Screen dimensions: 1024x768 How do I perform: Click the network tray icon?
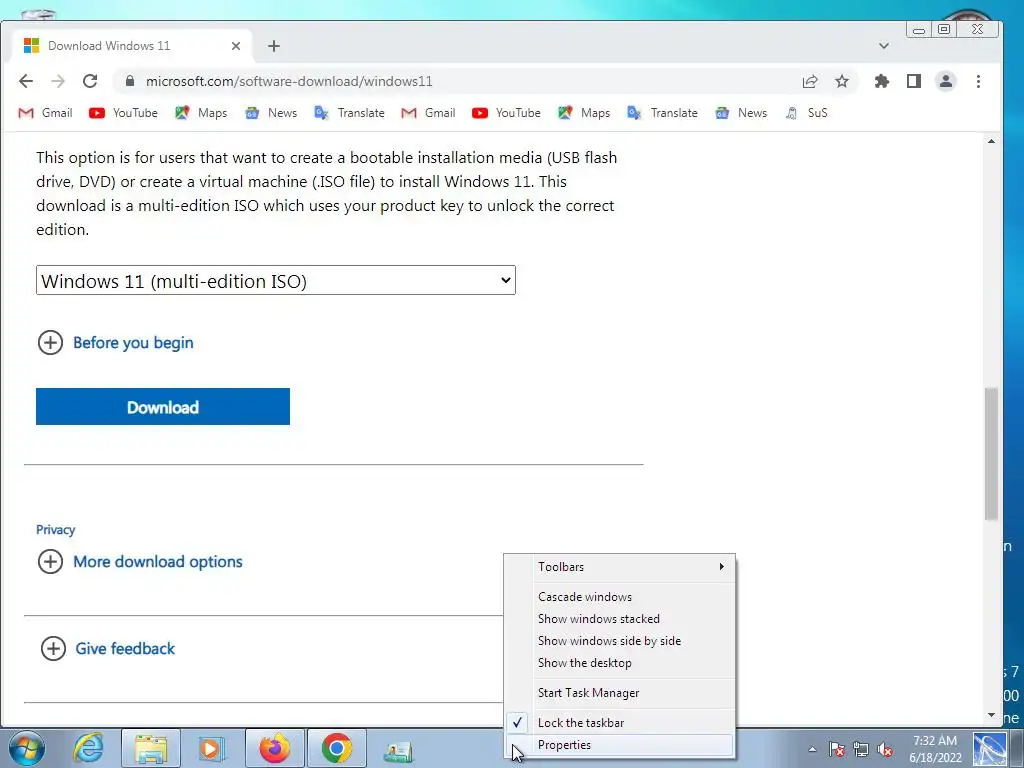click(x=861, y=749)
